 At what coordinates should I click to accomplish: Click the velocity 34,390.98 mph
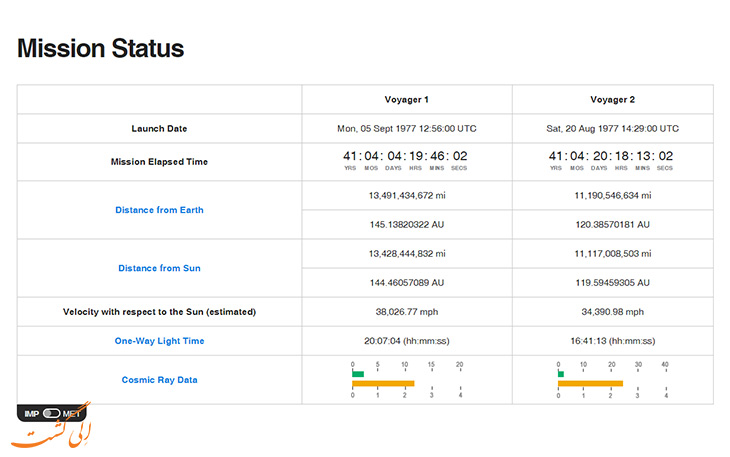tap(613, 312)
